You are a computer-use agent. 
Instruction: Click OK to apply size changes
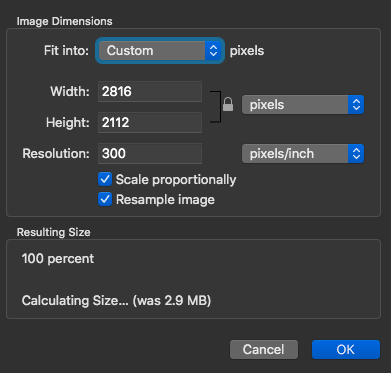(x=346, y=349)
